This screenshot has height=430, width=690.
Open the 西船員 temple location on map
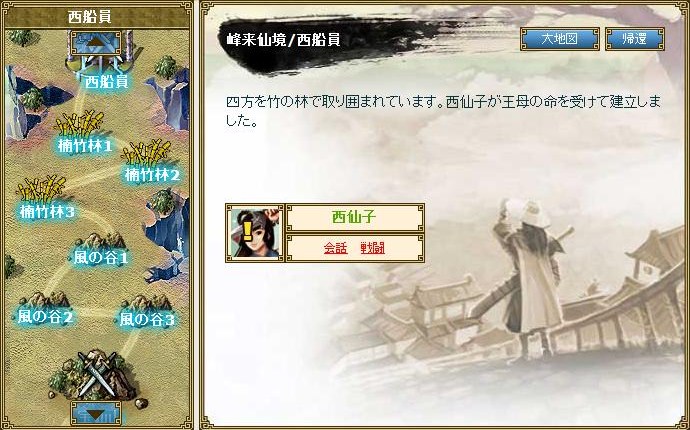click(x=106, y=81)
